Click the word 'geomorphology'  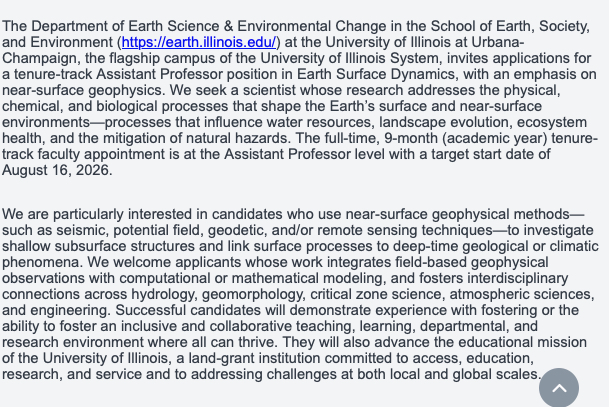point(253,294)
